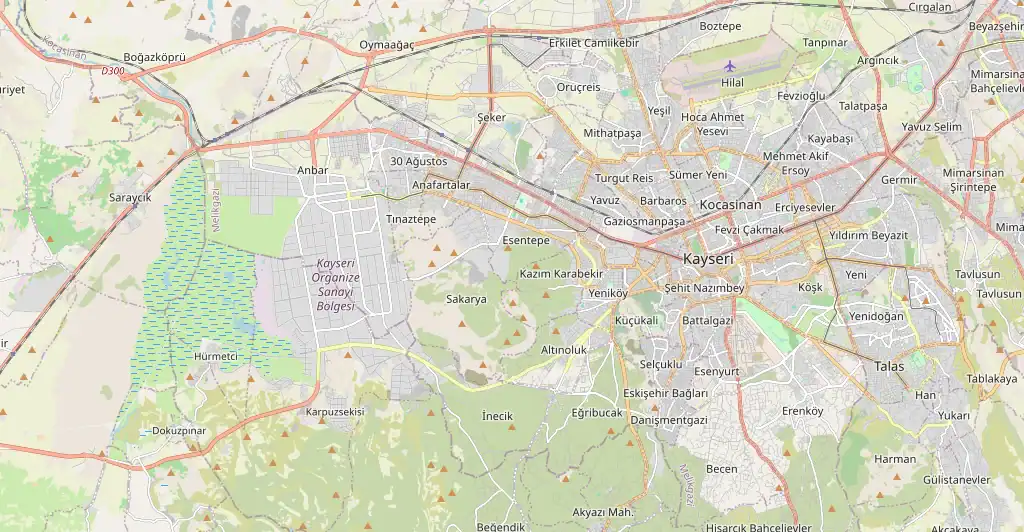Click the Şehit Nazımbey label
This screenshot has width=1024, height=532.
click(704, 288)
